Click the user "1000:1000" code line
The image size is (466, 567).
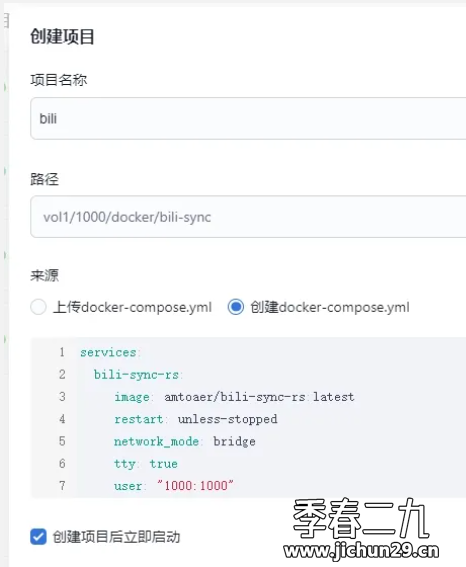click(x=174, y=486)
